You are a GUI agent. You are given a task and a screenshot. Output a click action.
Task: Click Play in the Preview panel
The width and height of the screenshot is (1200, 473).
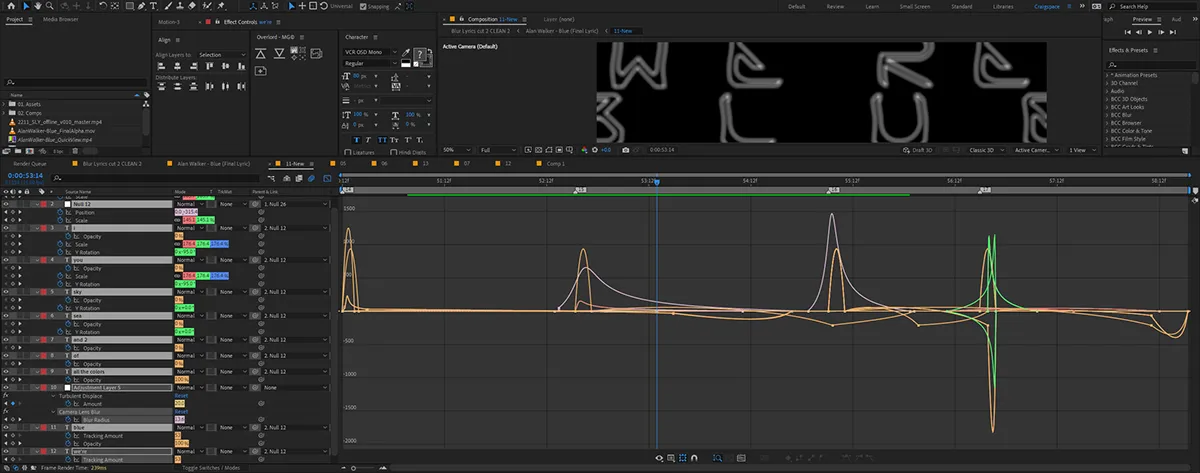click(1150, 32)
